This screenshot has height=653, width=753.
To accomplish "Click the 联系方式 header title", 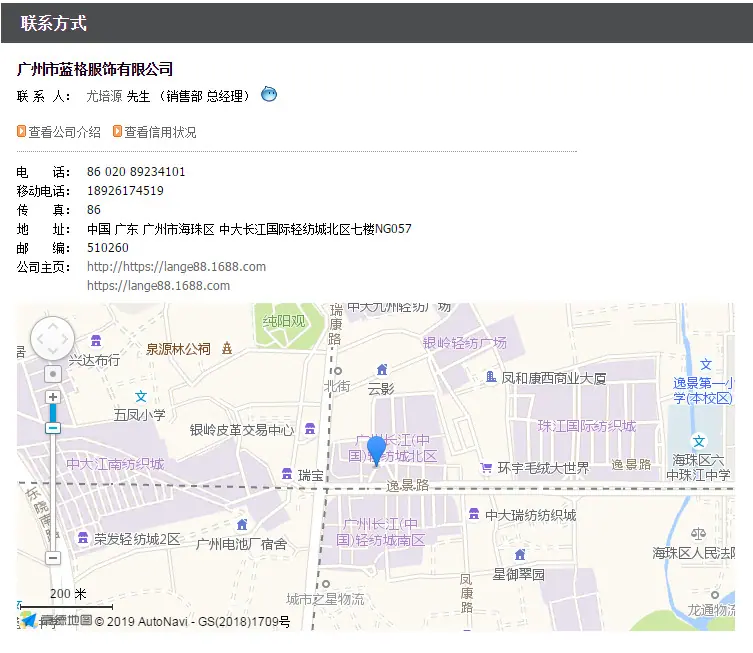I will [x=53, y=23].
